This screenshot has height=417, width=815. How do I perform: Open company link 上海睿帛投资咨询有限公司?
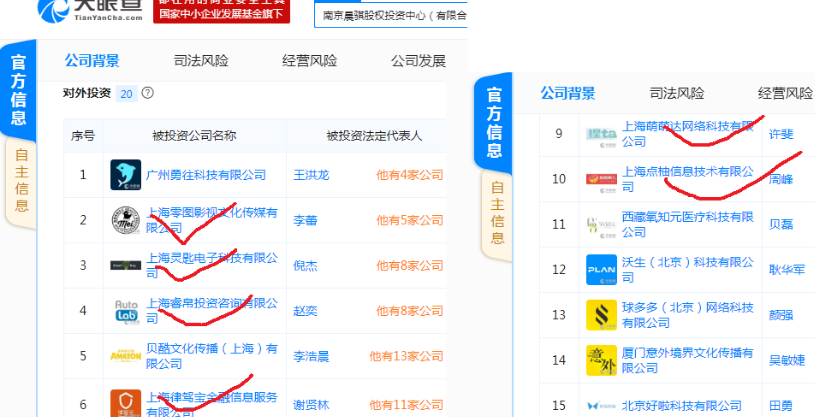tap(212, 310)
